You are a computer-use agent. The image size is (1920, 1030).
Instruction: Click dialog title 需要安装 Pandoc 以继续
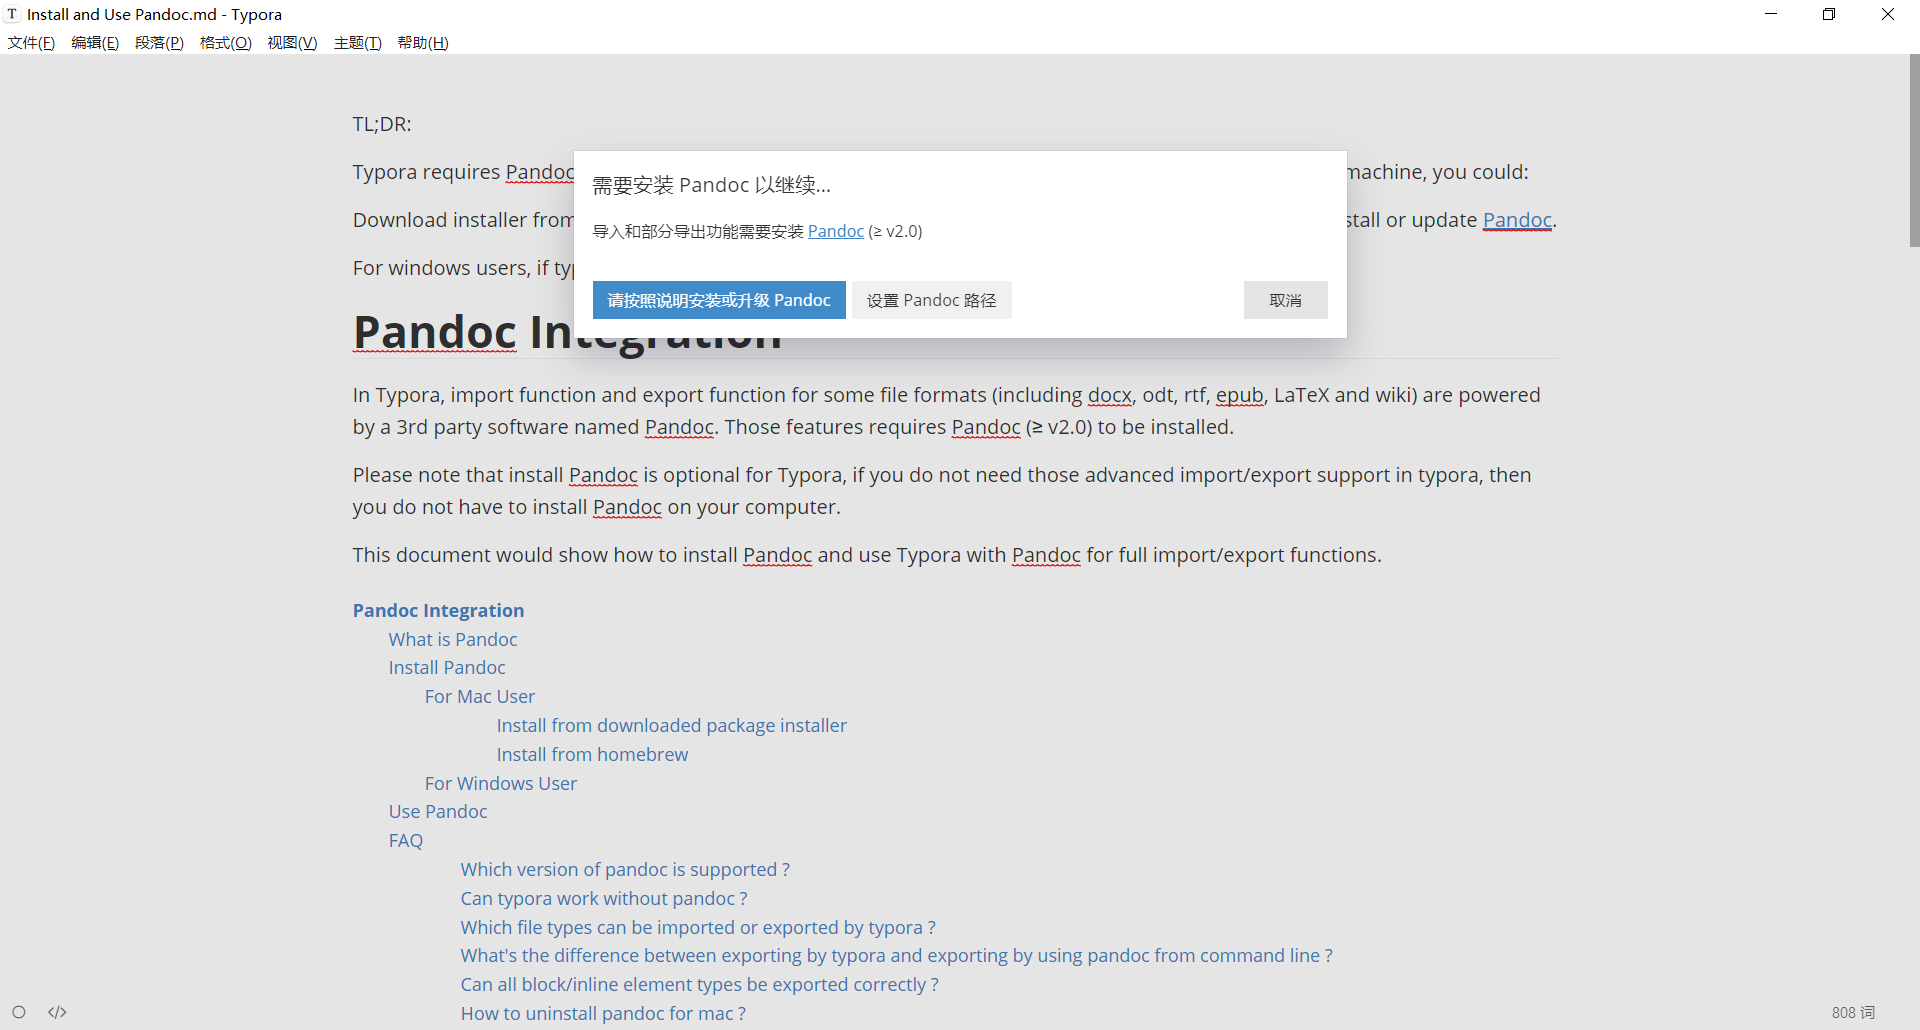tap(711, 185)
